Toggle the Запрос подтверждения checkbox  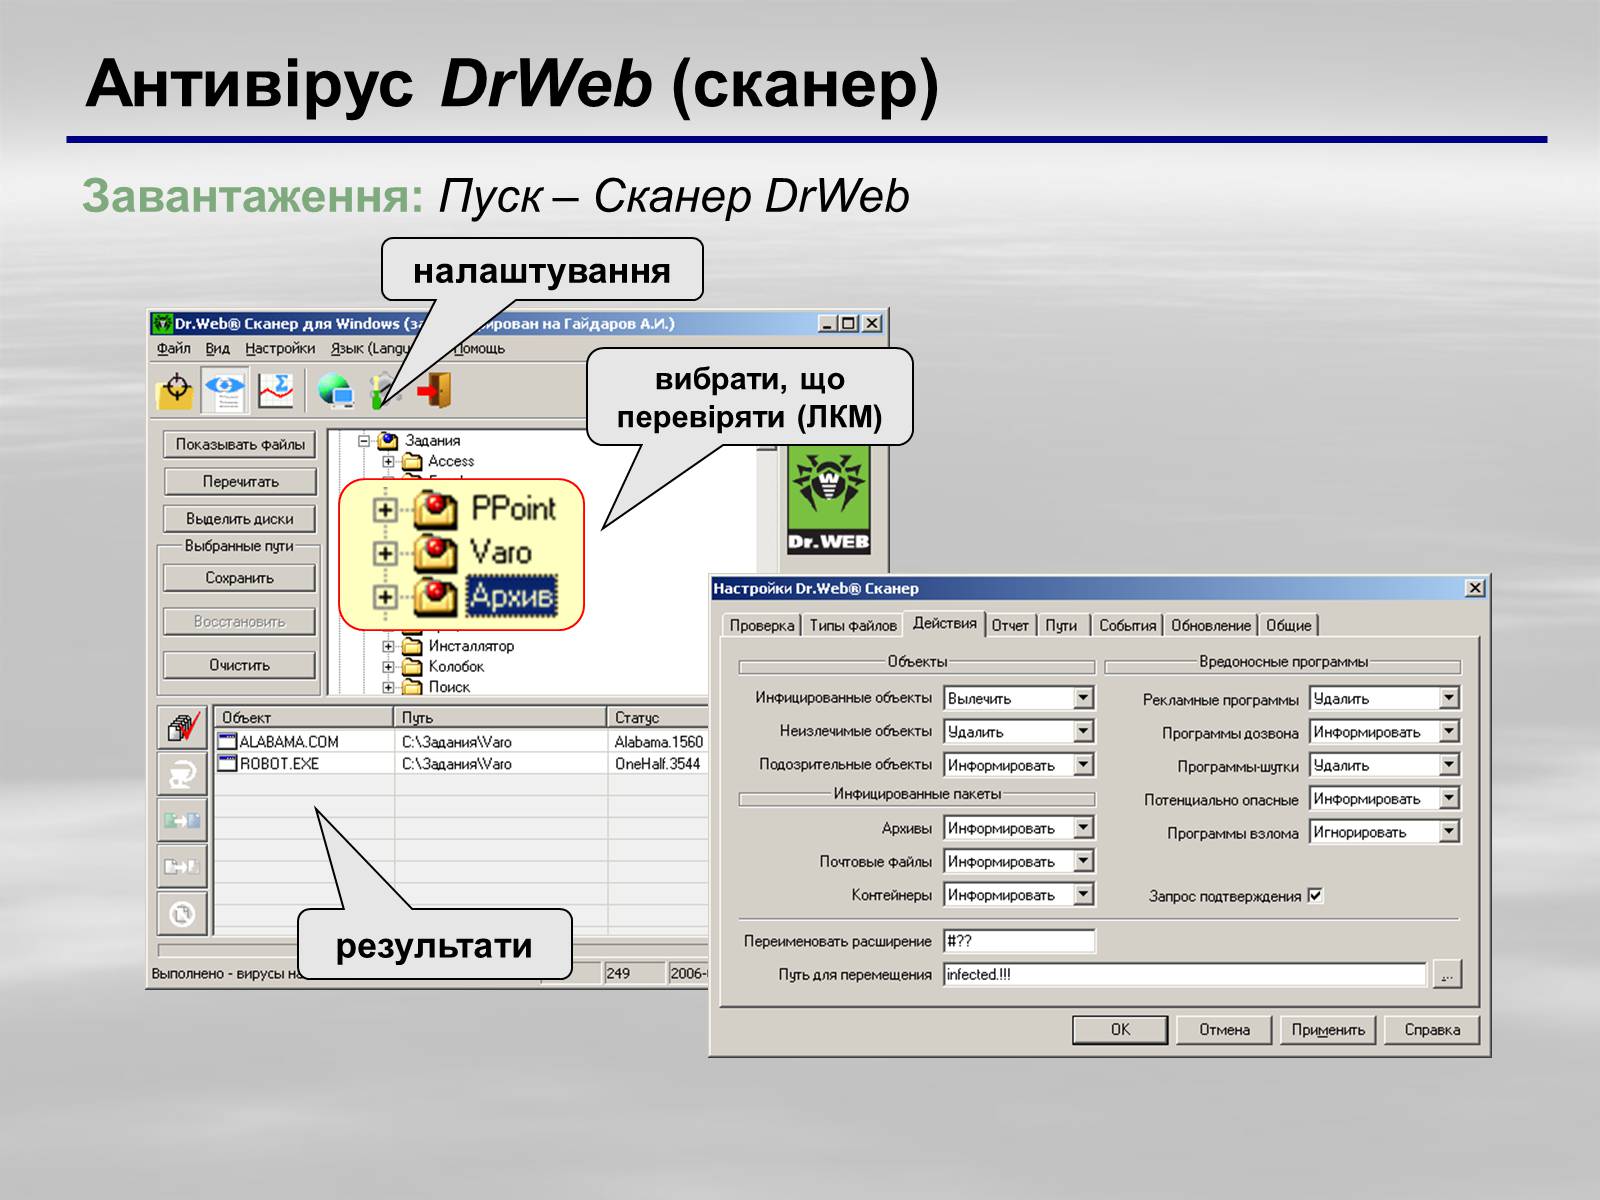coord(1316,895)
